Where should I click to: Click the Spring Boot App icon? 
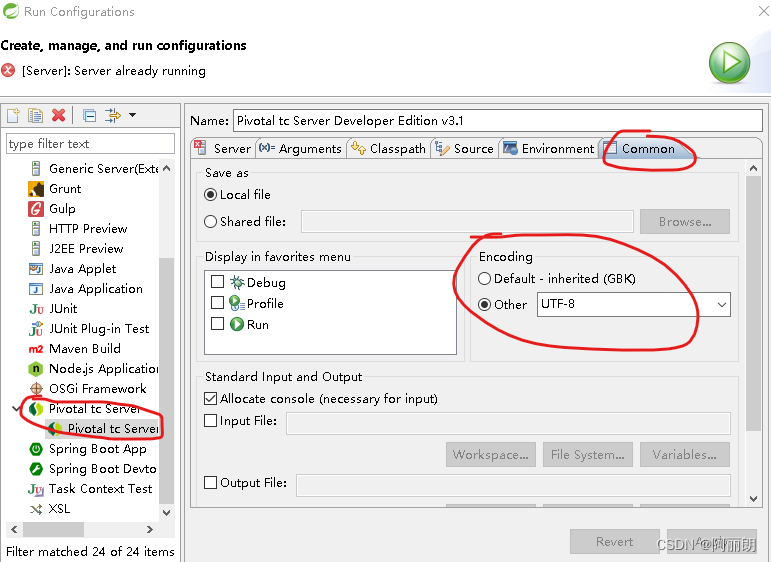tap(36, 449)
